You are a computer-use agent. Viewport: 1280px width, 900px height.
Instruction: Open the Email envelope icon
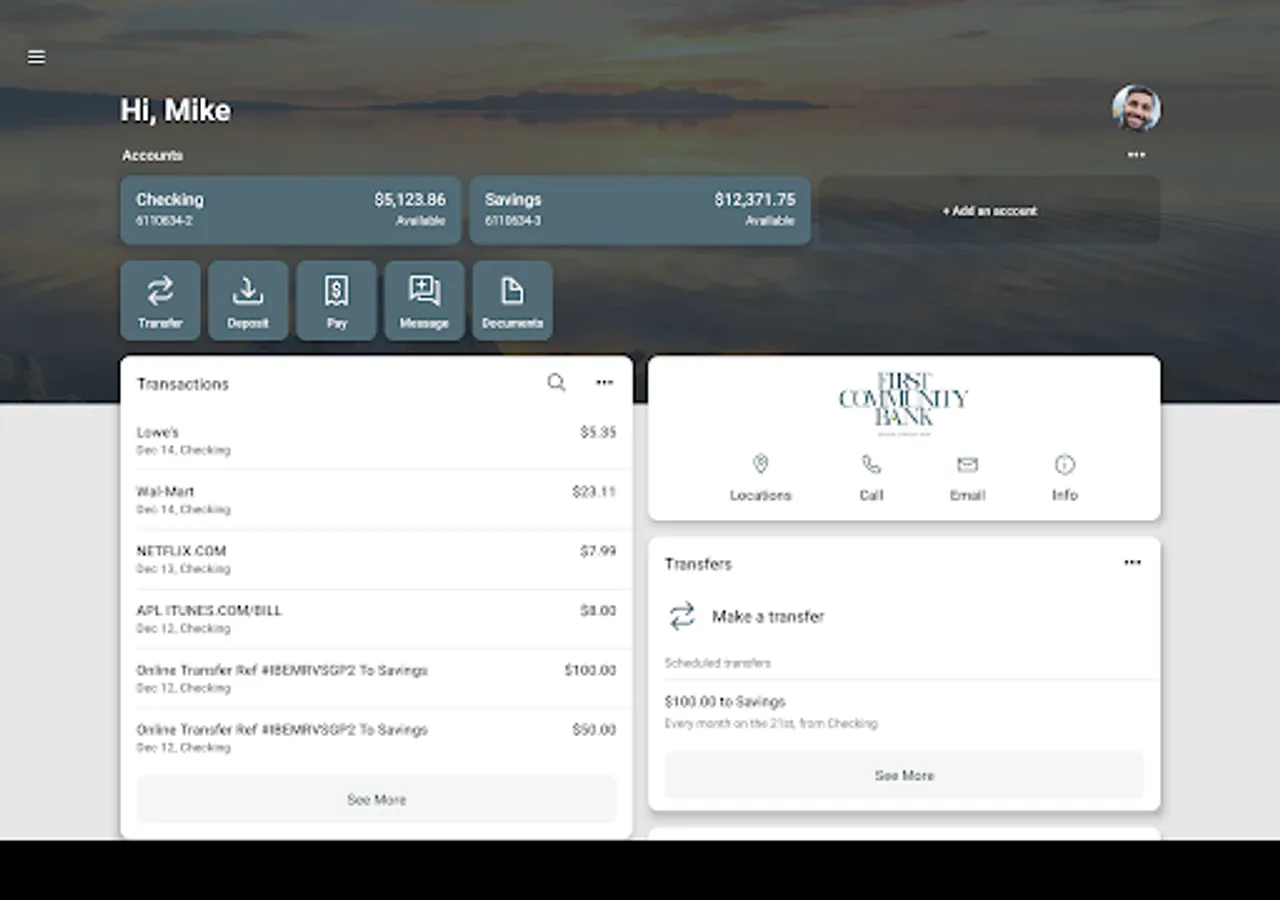[967, 463]
